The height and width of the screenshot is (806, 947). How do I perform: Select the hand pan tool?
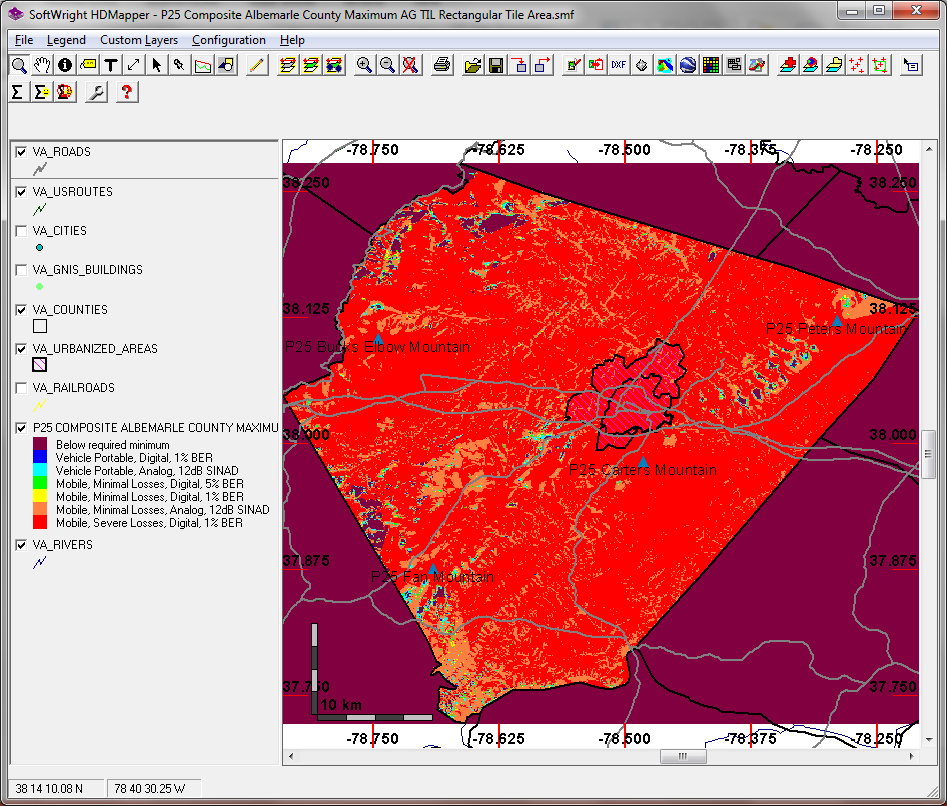[42, 65]
